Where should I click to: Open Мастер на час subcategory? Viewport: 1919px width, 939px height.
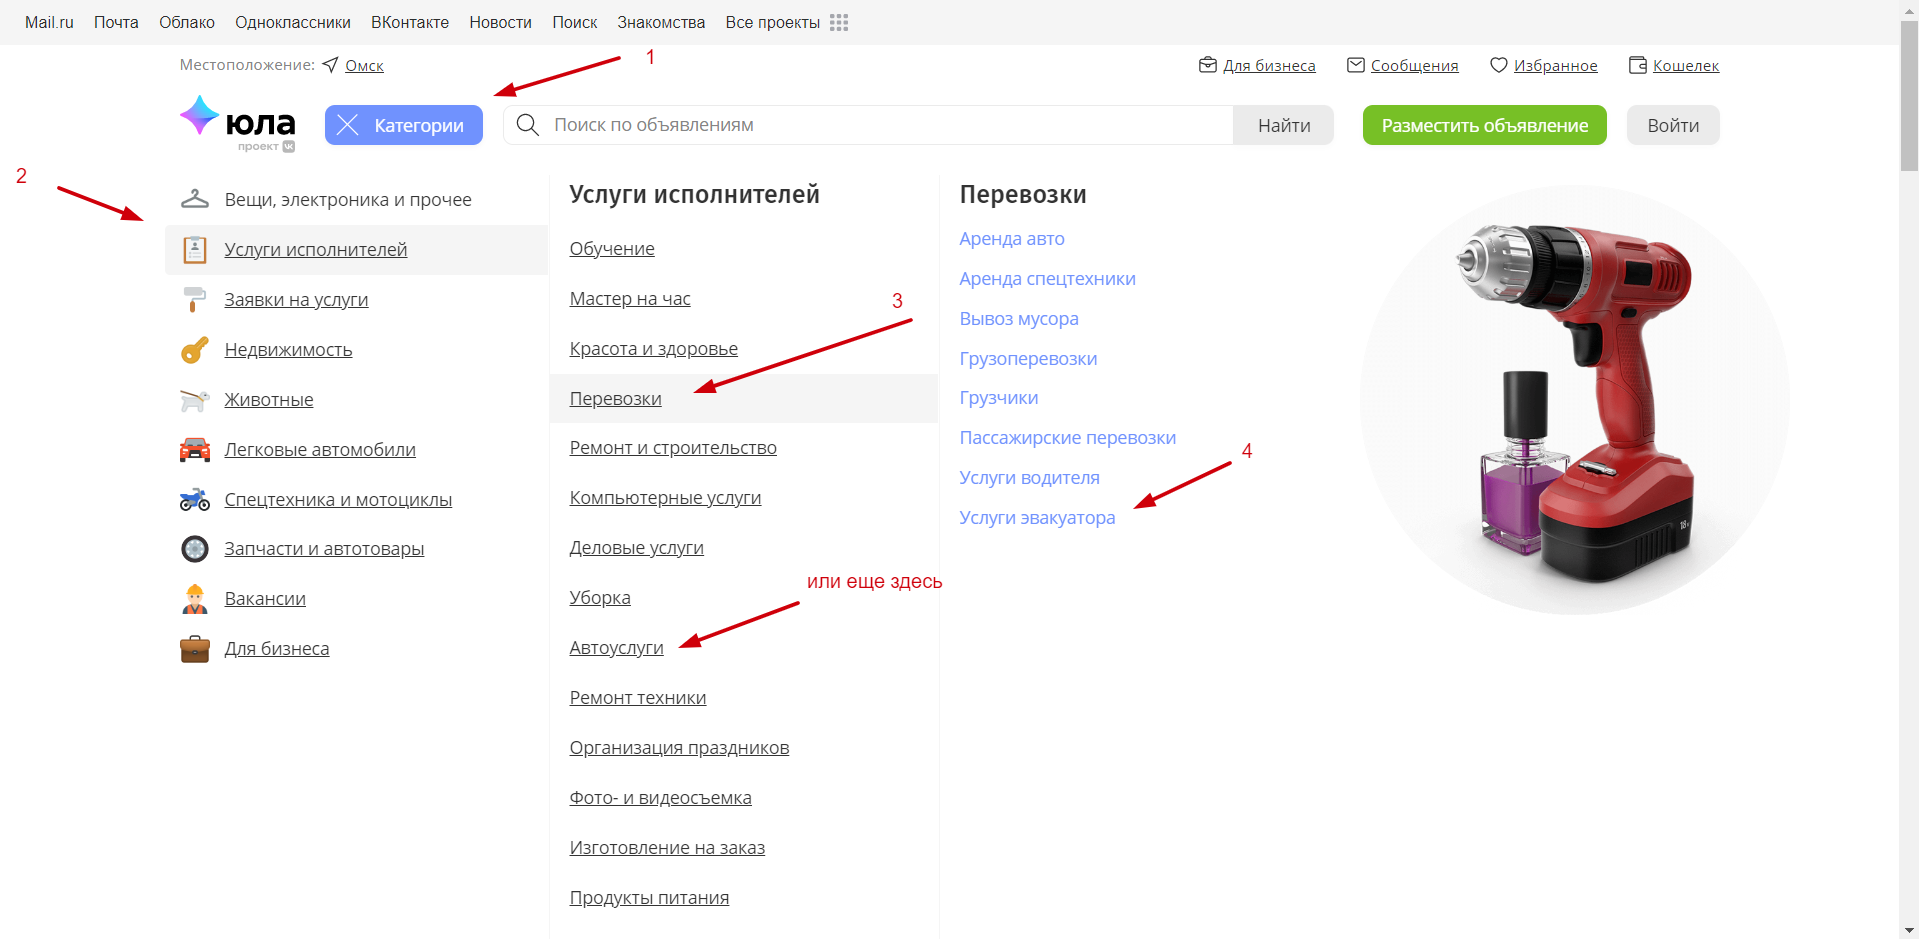[630, 299]
